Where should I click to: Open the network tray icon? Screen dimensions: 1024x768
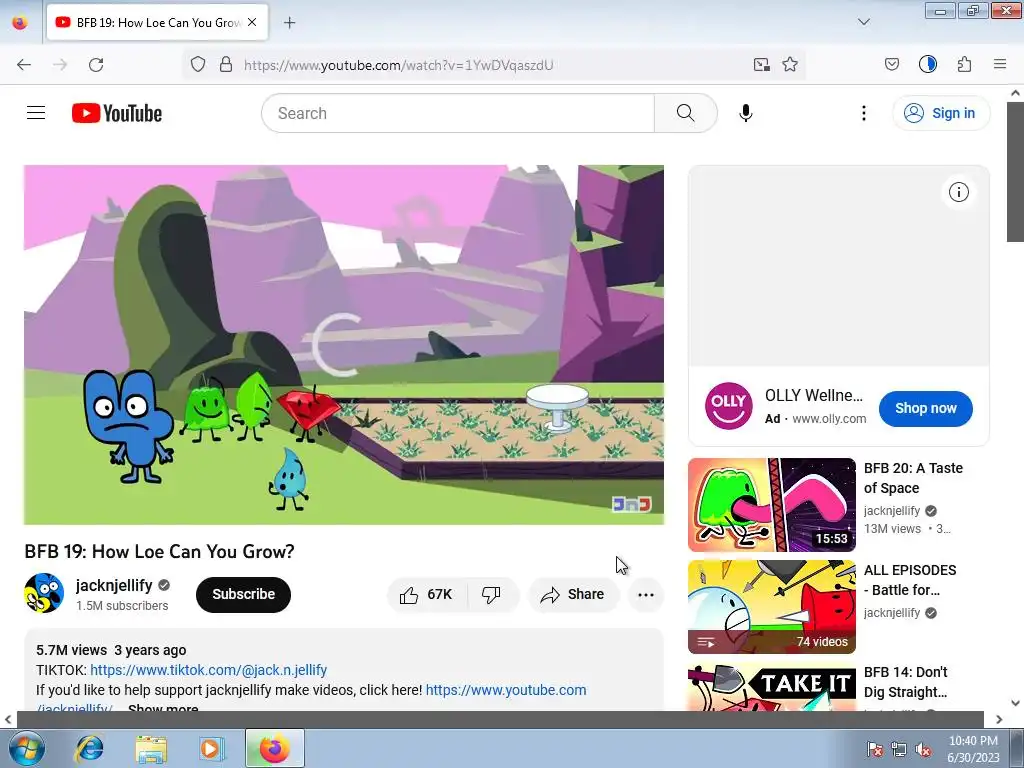899,750
